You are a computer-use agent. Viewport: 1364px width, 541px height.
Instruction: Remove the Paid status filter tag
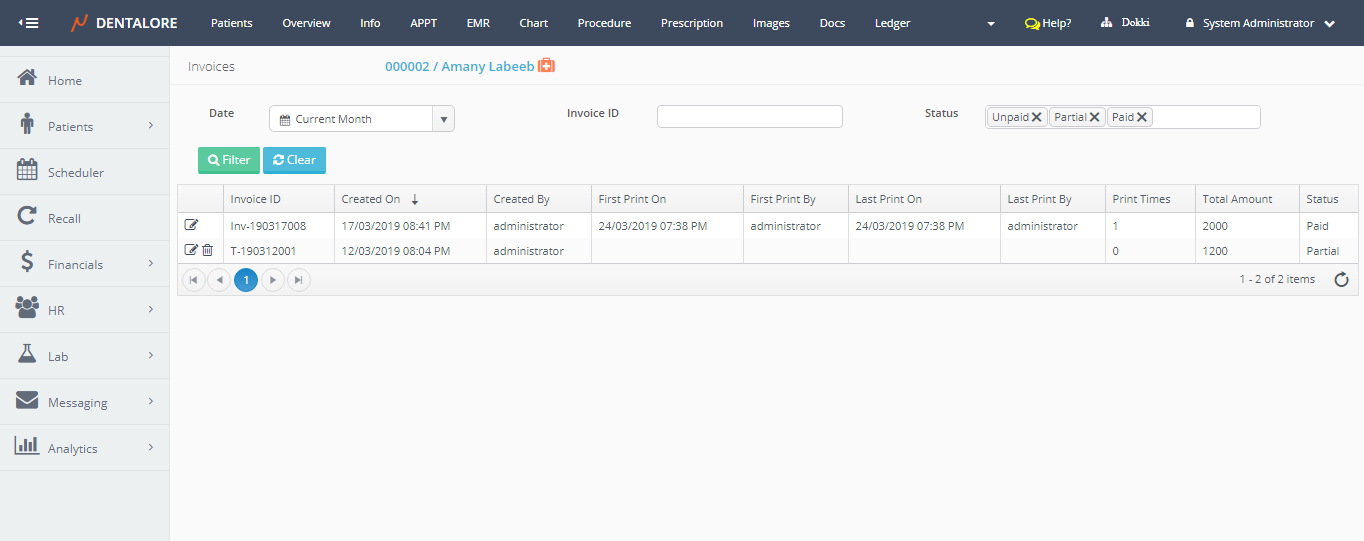[x=1142, y=117]
